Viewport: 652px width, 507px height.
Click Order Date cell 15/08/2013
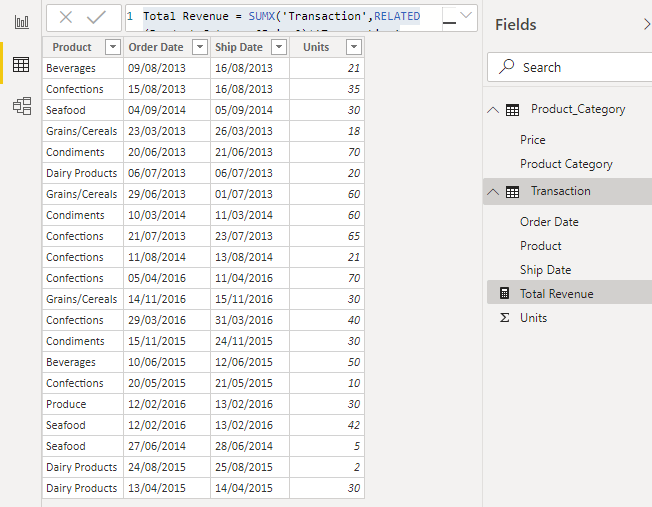(x=167, y=89)
